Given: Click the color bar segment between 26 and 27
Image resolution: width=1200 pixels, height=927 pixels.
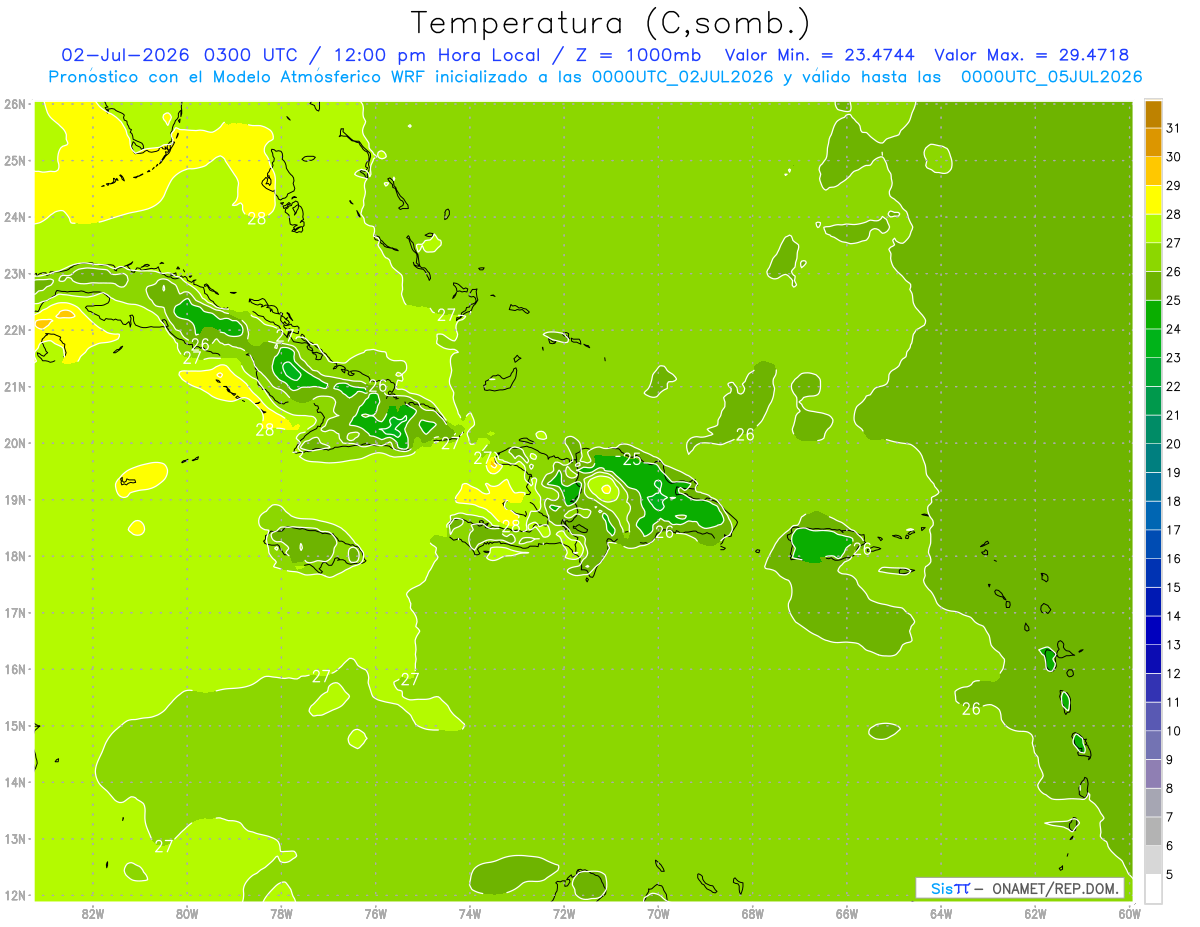Looking at the screenshot, I should click(x=1153, y=257).
